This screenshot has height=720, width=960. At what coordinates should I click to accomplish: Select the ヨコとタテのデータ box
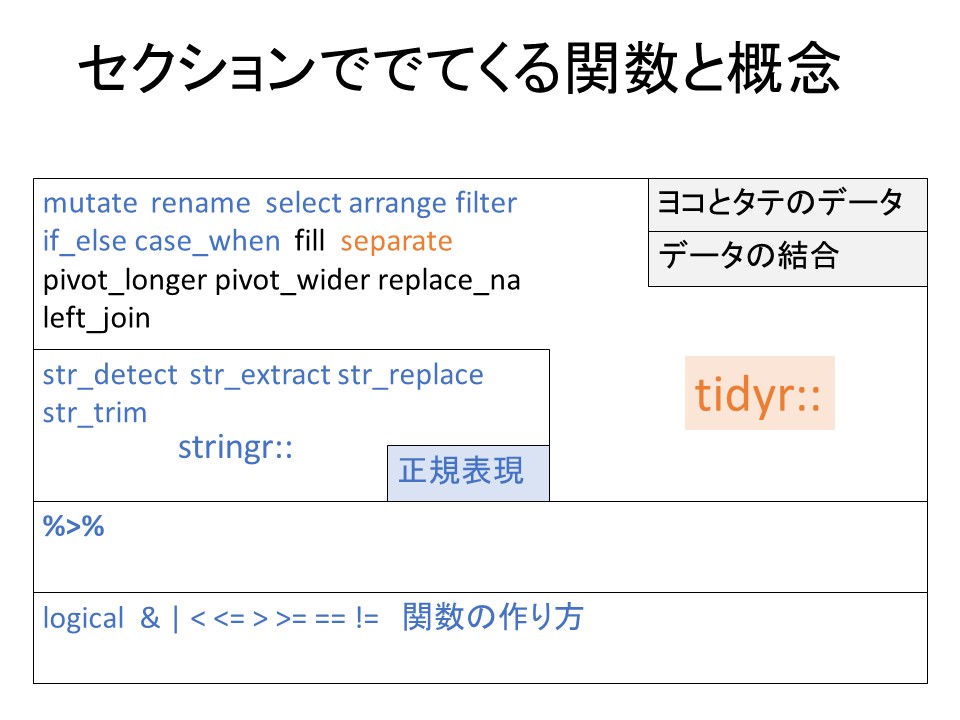pyautogui.click(x=787, y=204)
